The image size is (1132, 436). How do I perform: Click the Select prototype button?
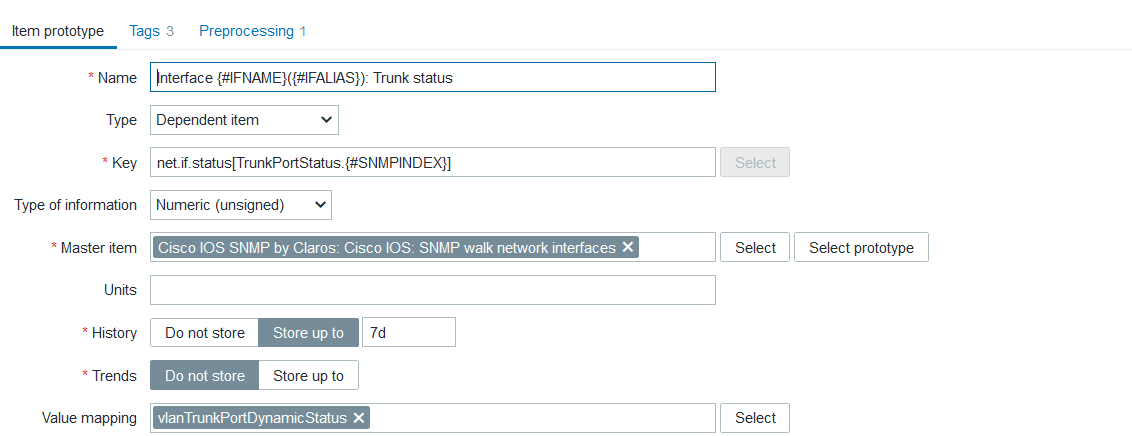861,248
